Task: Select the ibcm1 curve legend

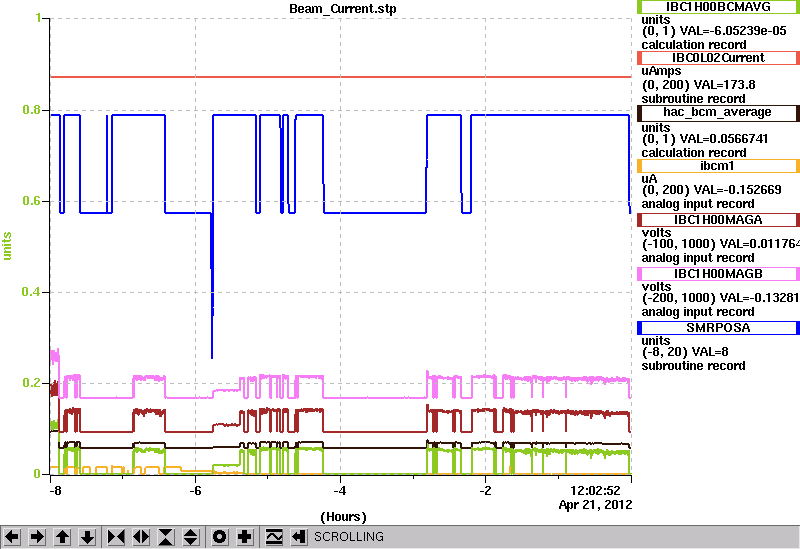Action: click(718, 166)
